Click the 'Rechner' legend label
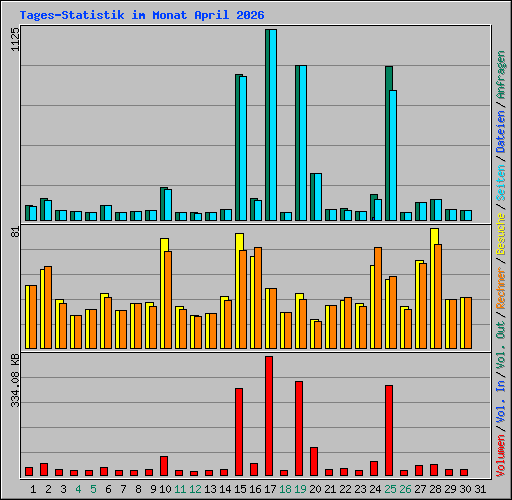 click(x=501, y=289)
